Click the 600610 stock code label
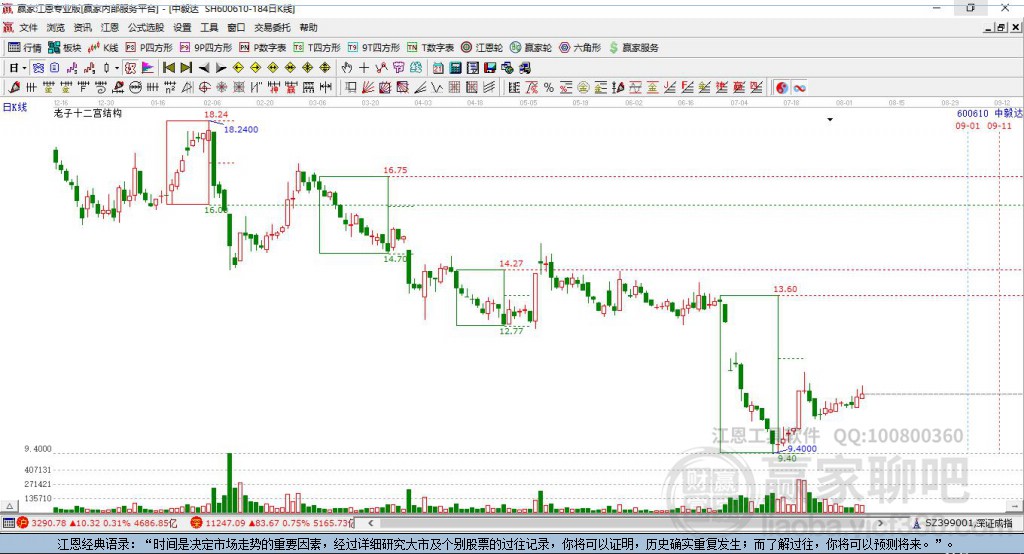This screenshot has width=1024, height=554. 973,114
